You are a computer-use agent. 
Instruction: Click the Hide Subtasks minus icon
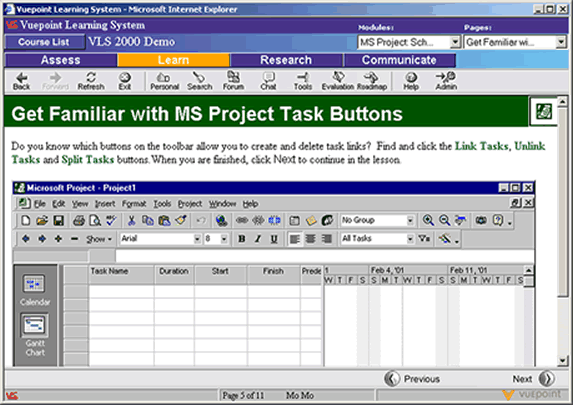pyautogui.click(x=74, y=239)
